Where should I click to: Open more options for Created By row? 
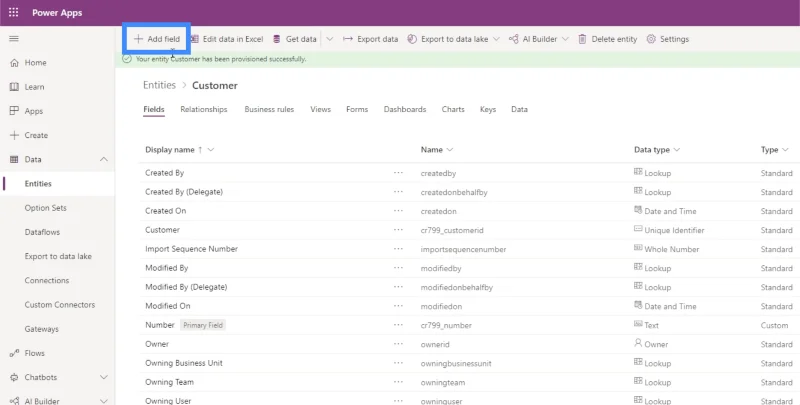click(398, 173)
